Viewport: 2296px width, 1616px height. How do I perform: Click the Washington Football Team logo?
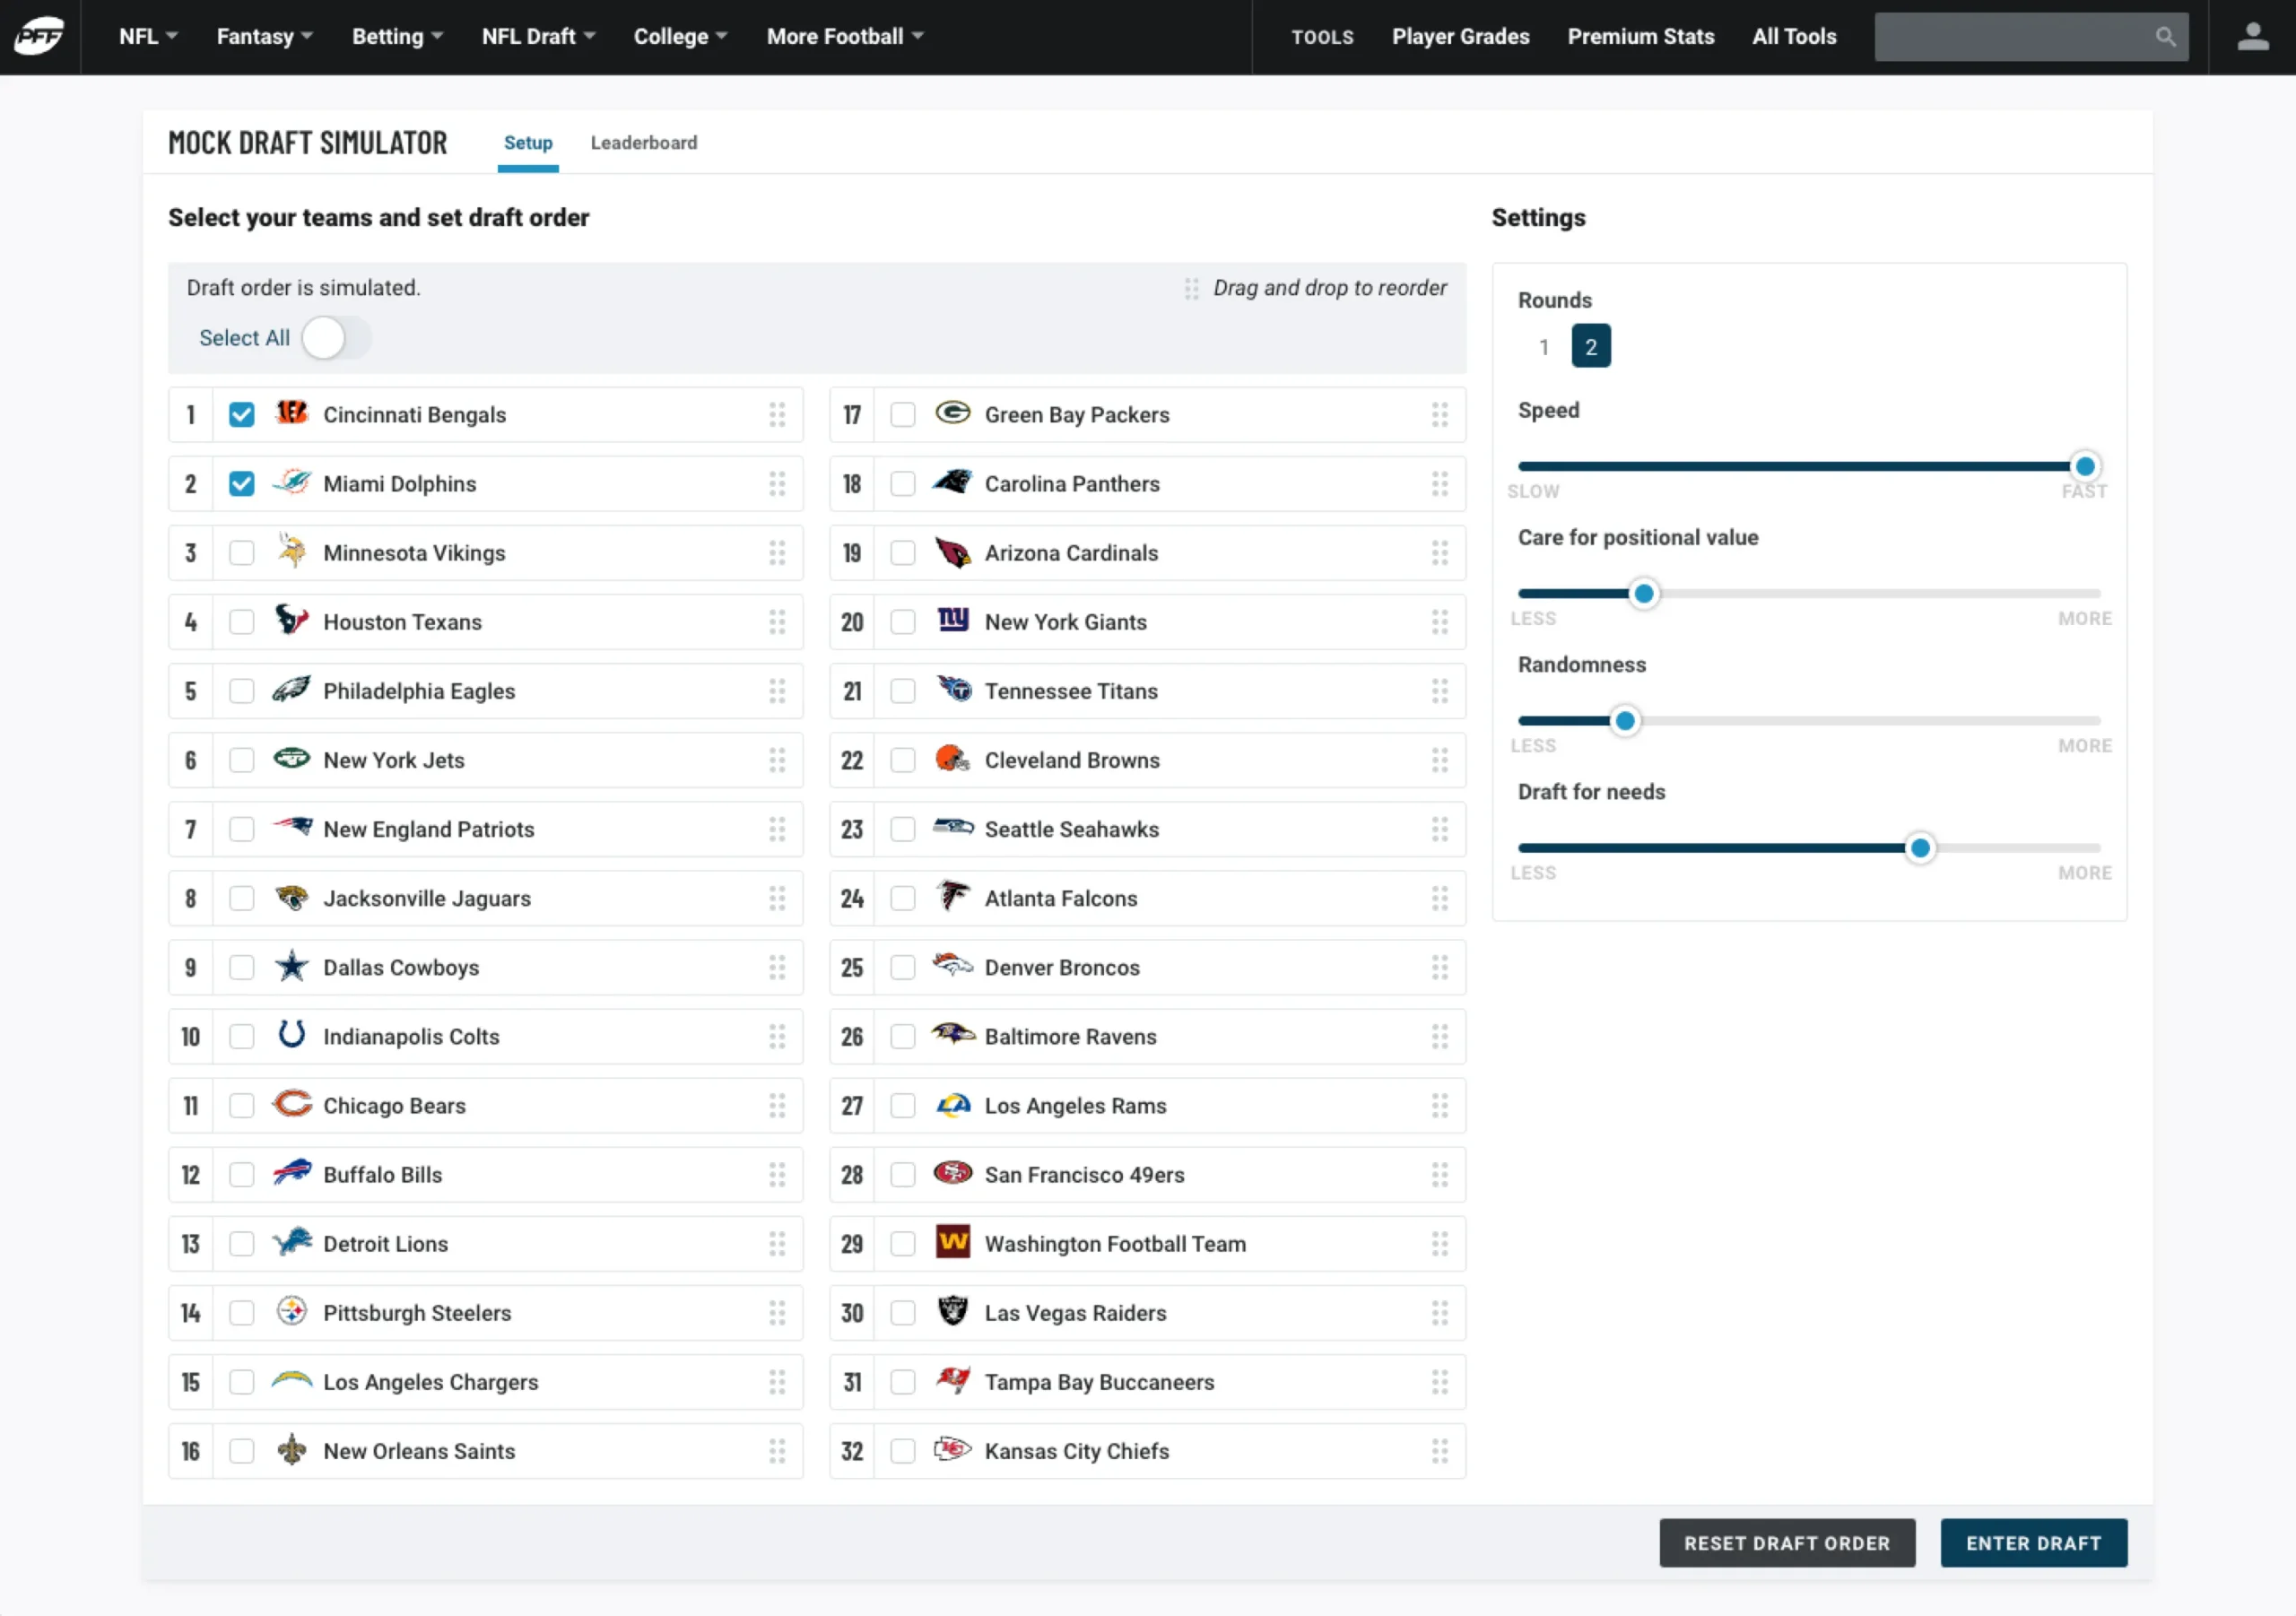pyautogui.click(x=953, y=1242)
